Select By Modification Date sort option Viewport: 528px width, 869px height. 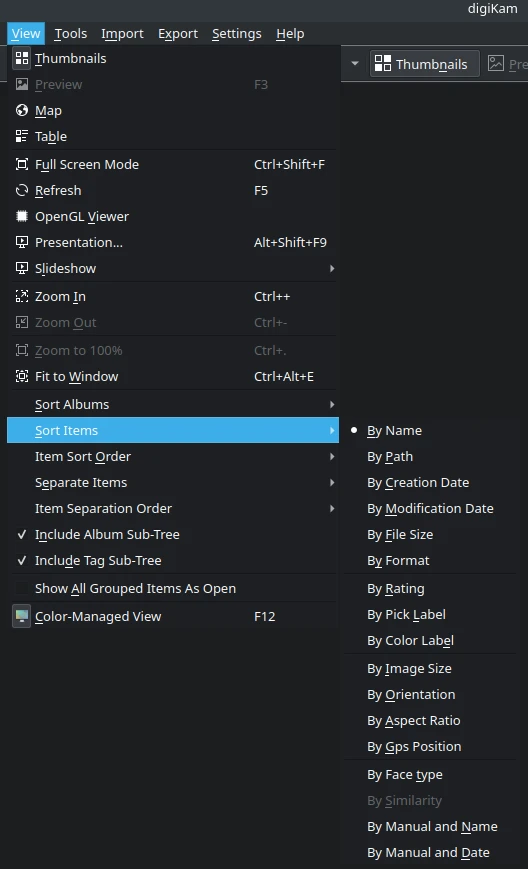430,509
